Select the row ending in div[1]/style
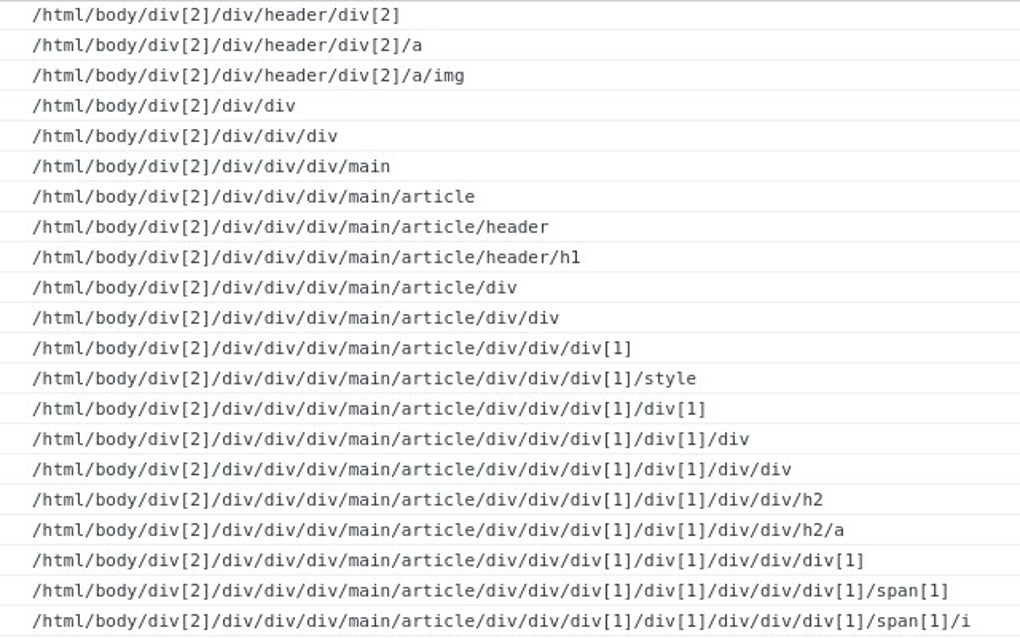Screen dimensions: 1020x638 pyautogui.click(x=510, y=379)
